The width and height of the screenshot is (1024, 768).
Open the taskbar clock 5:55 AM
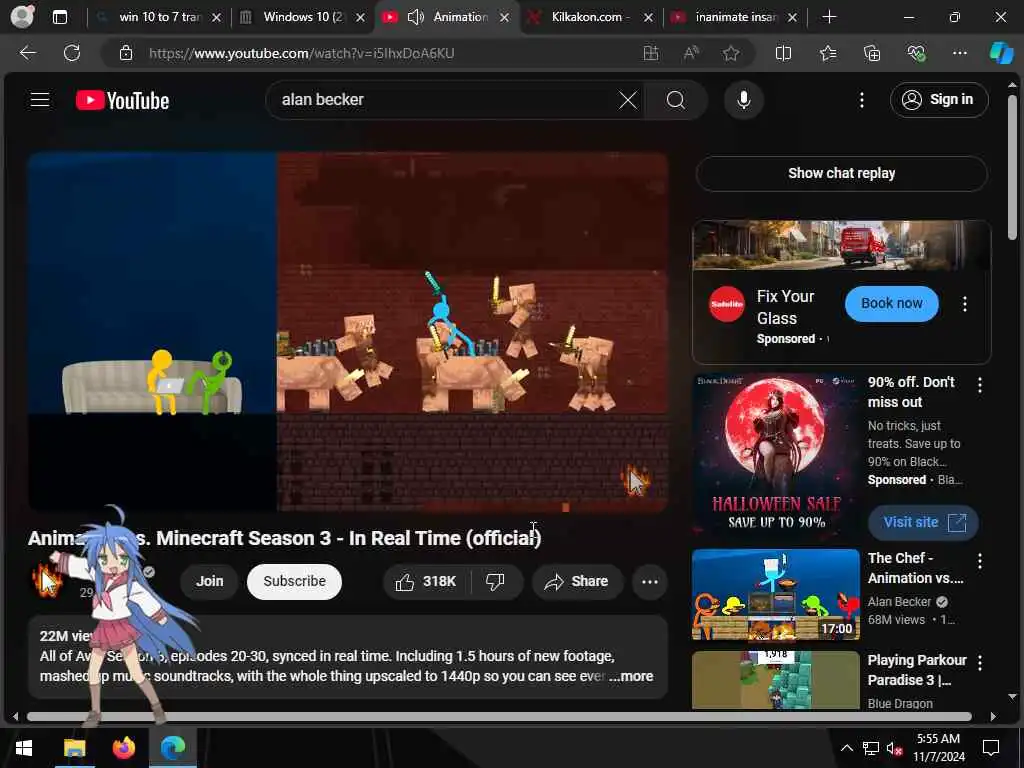(x=938, y=748)
